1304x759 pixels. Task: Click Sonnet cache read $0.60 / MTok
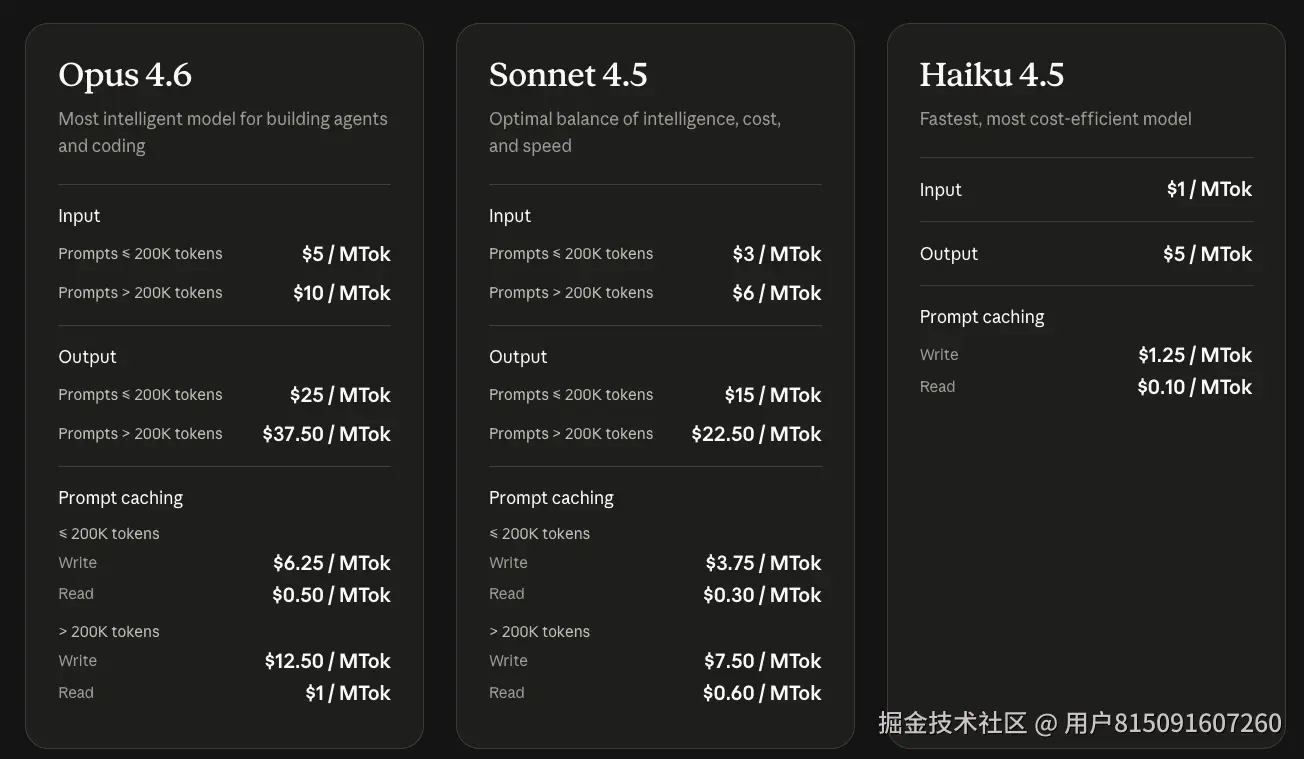(762, 693)
